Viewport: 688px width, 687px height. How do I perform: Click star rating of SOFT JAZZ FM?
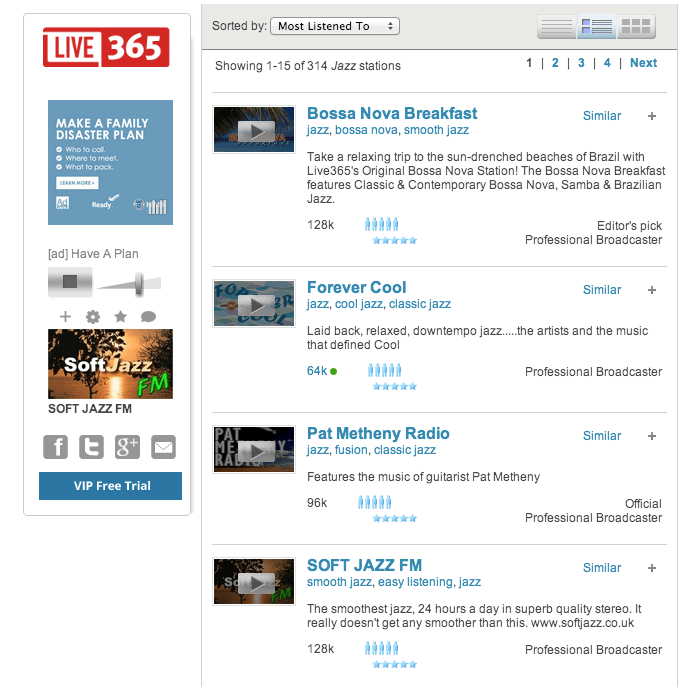click(x=394, y=665)
